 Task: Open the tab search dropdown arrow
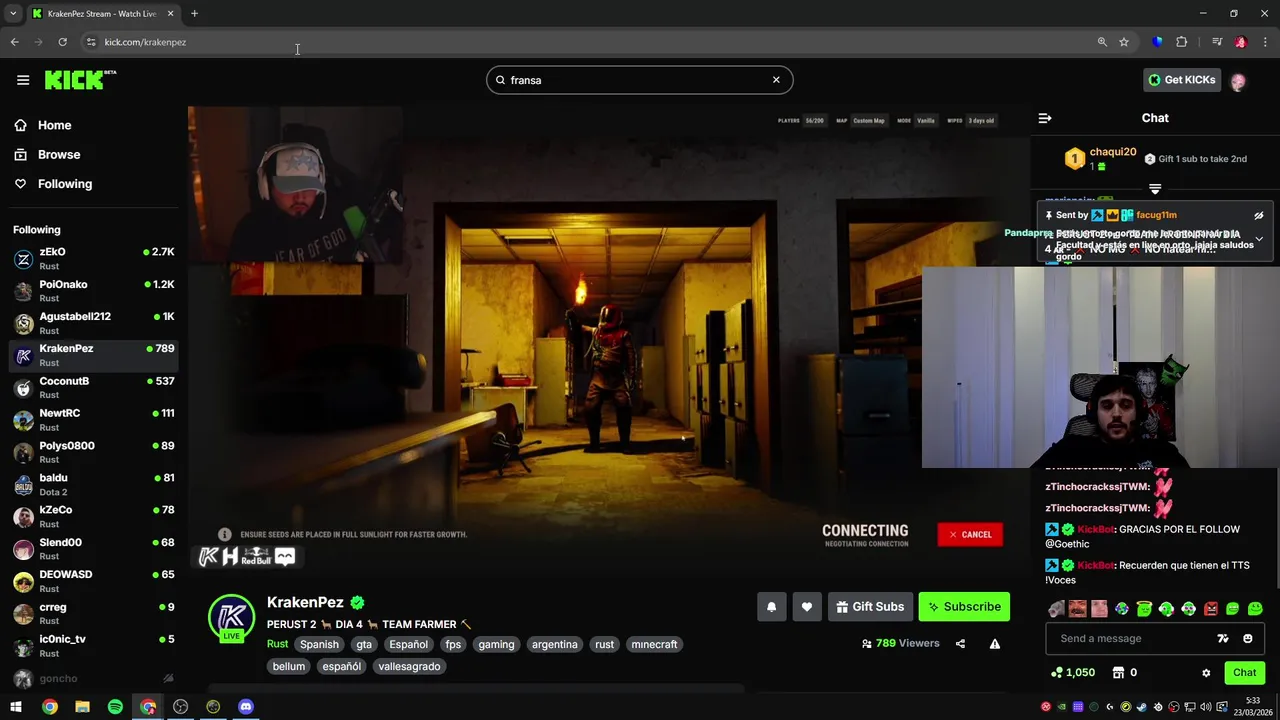(x=13, y=14)
